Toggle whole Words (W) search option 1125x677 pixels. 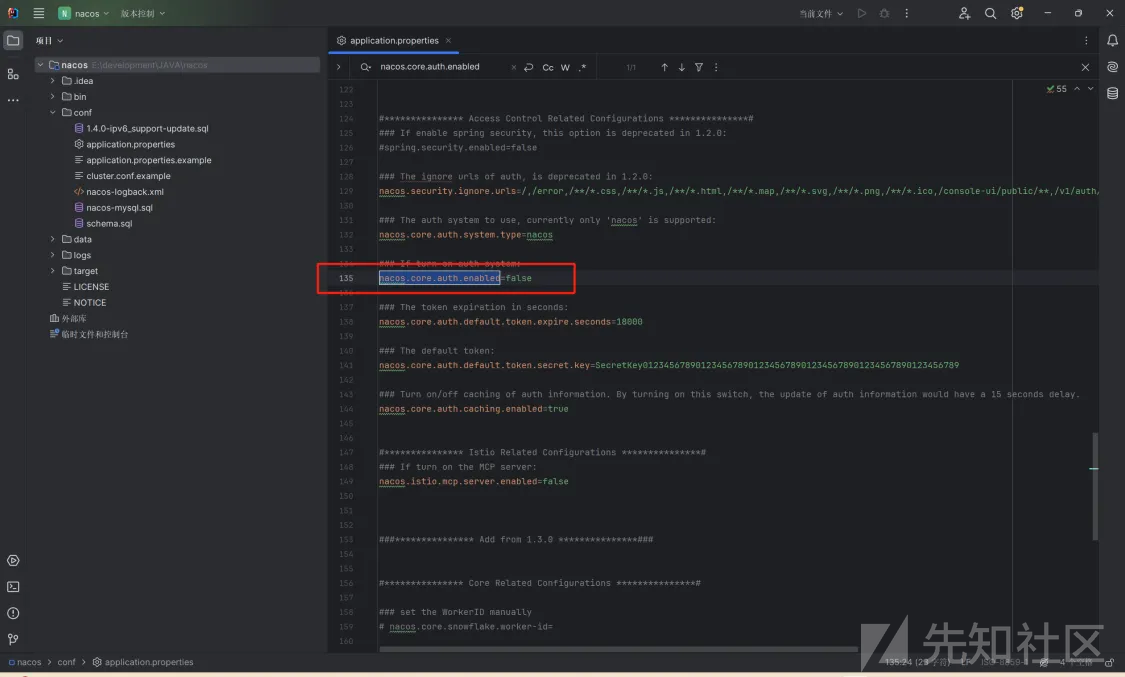point(565,67)
